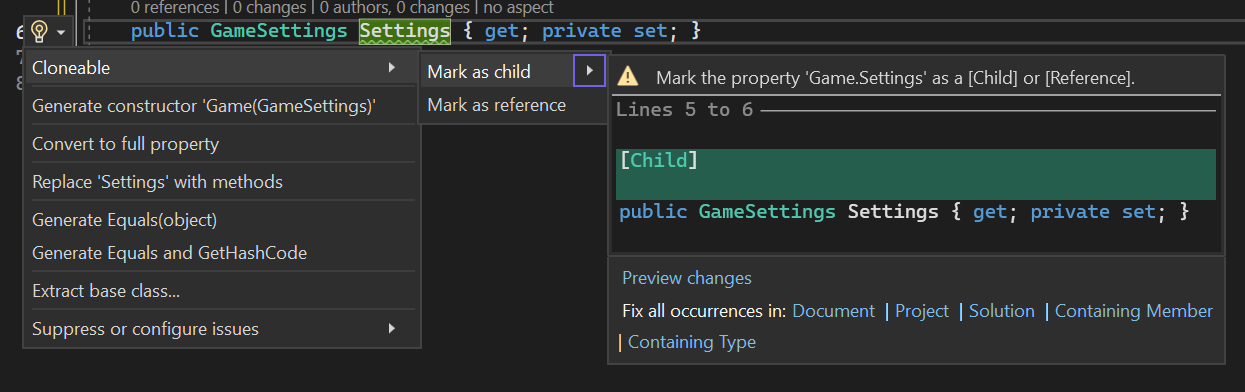
Task: Select Convert to full property
Action: click(x=221, y=144)
